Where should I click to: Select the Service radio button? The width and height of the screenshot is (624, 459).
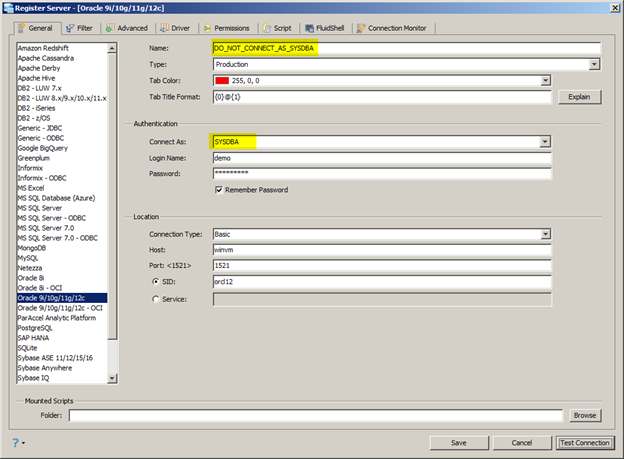click(x=156, y=299)
